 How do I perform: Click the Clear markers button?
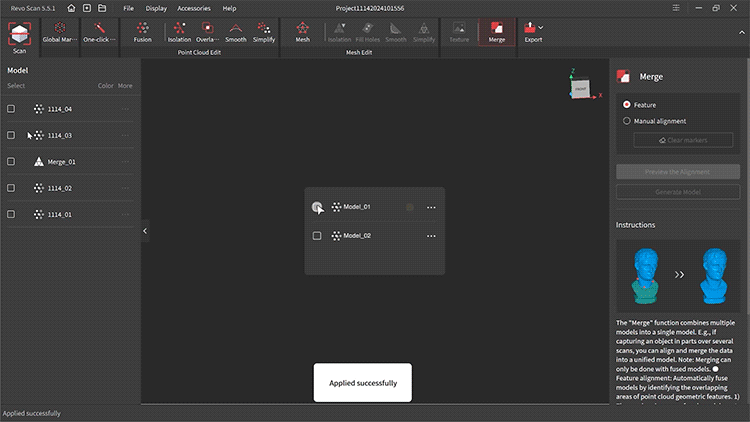tap(678, 140)
